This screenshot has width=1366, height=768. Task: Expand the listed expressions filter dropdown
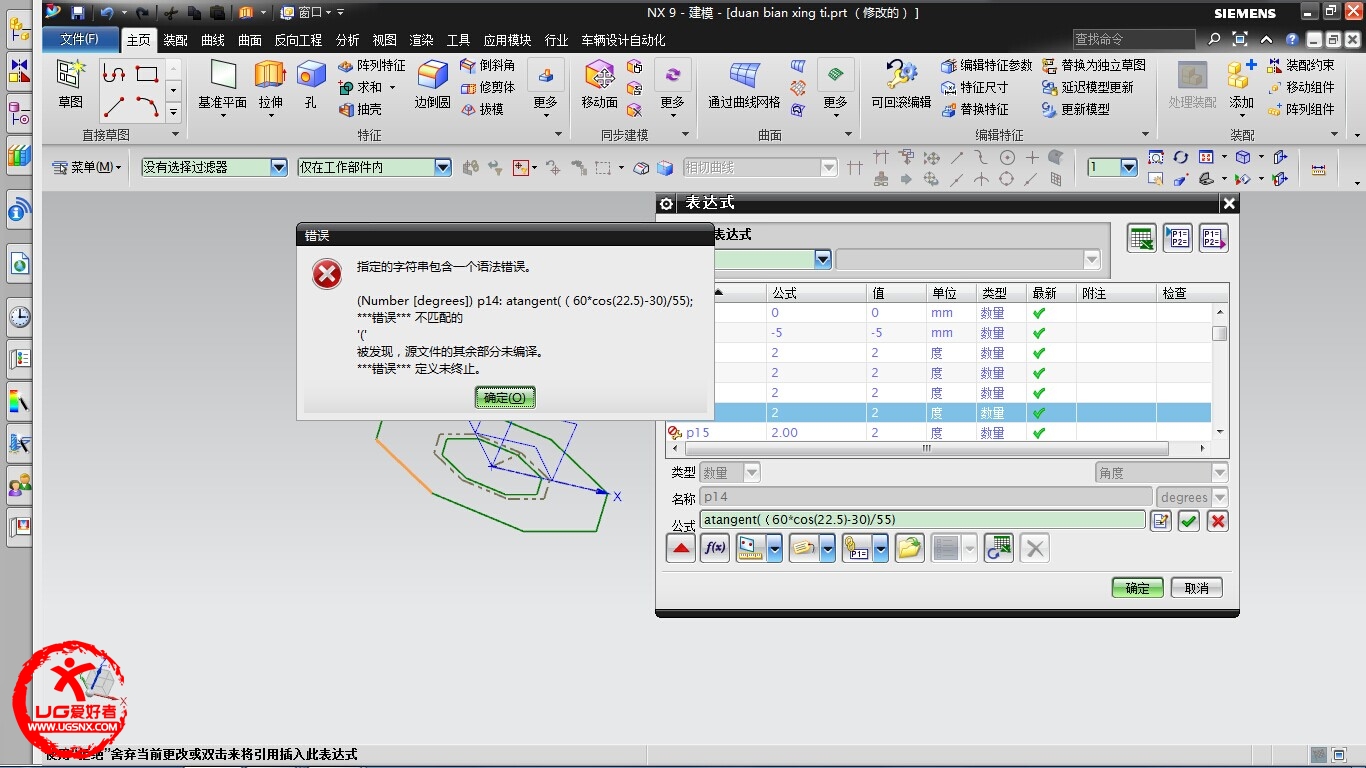coord(823,259)
